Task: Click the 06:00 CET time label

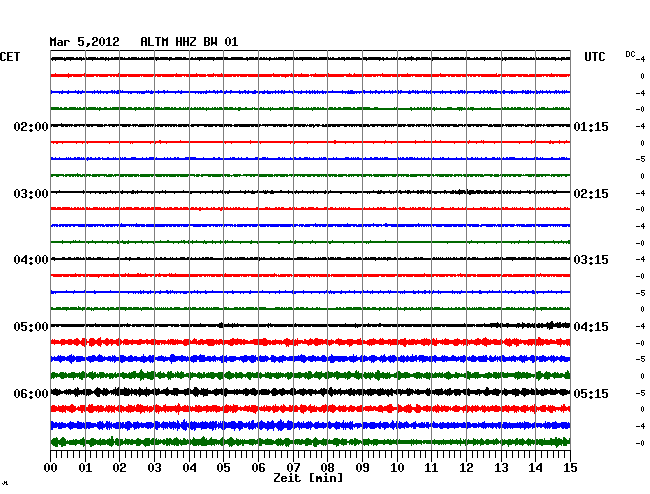Action: pyautogui.click(x=31, y=393)
